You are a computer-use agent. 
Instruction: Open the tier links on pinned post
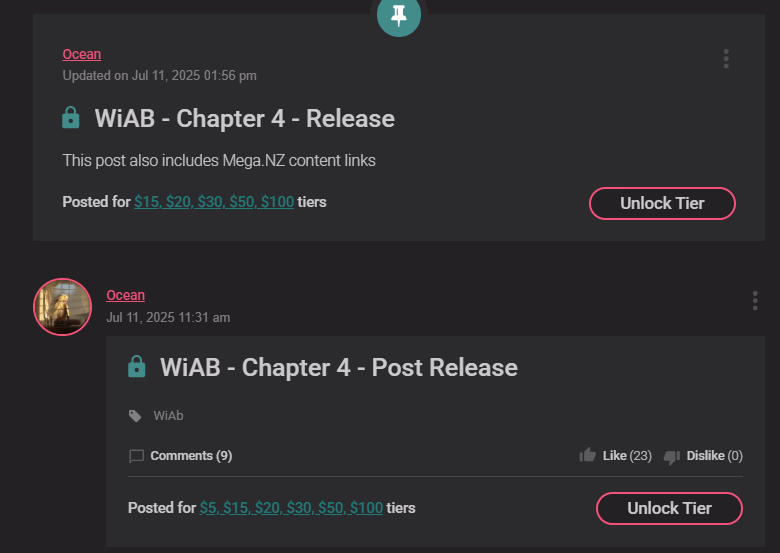pyautogui.click(x=214, y=202)
